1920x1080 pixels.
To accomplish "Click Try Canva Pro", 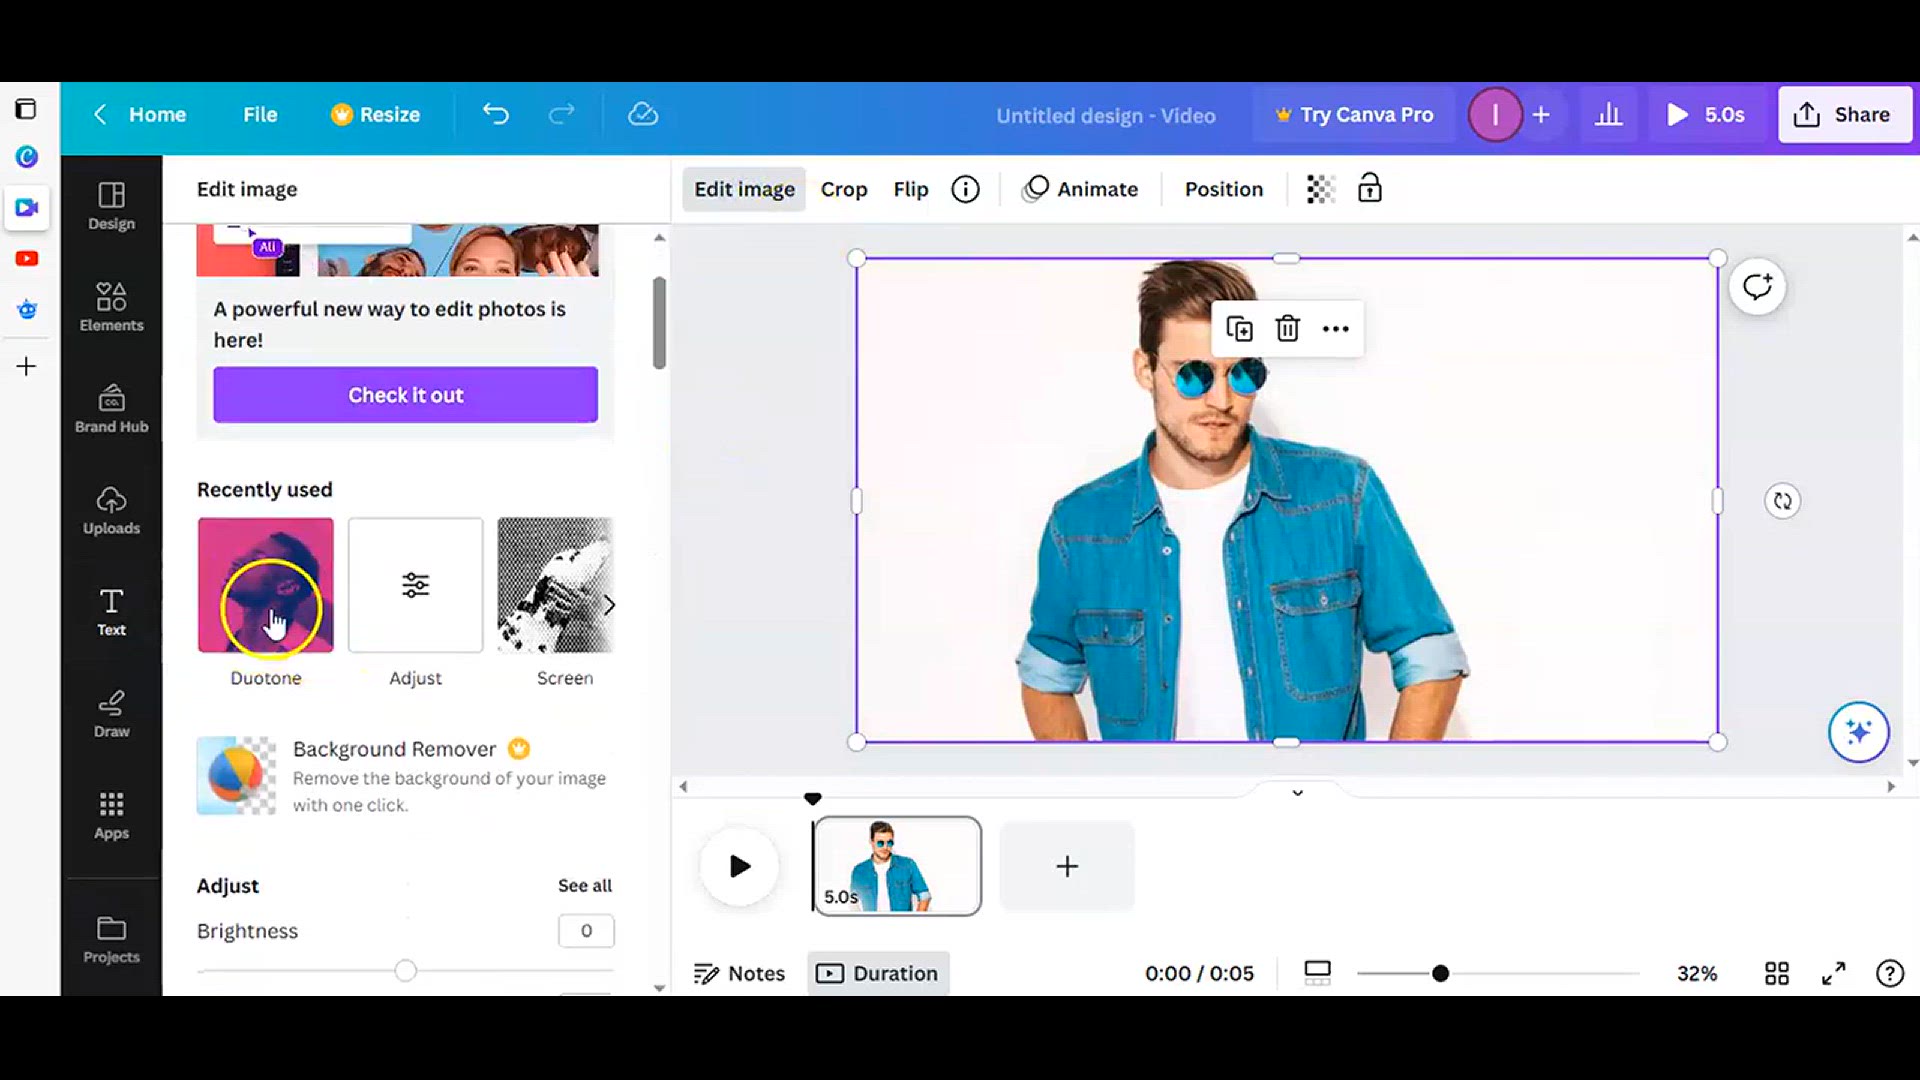I will [1354, 115].
